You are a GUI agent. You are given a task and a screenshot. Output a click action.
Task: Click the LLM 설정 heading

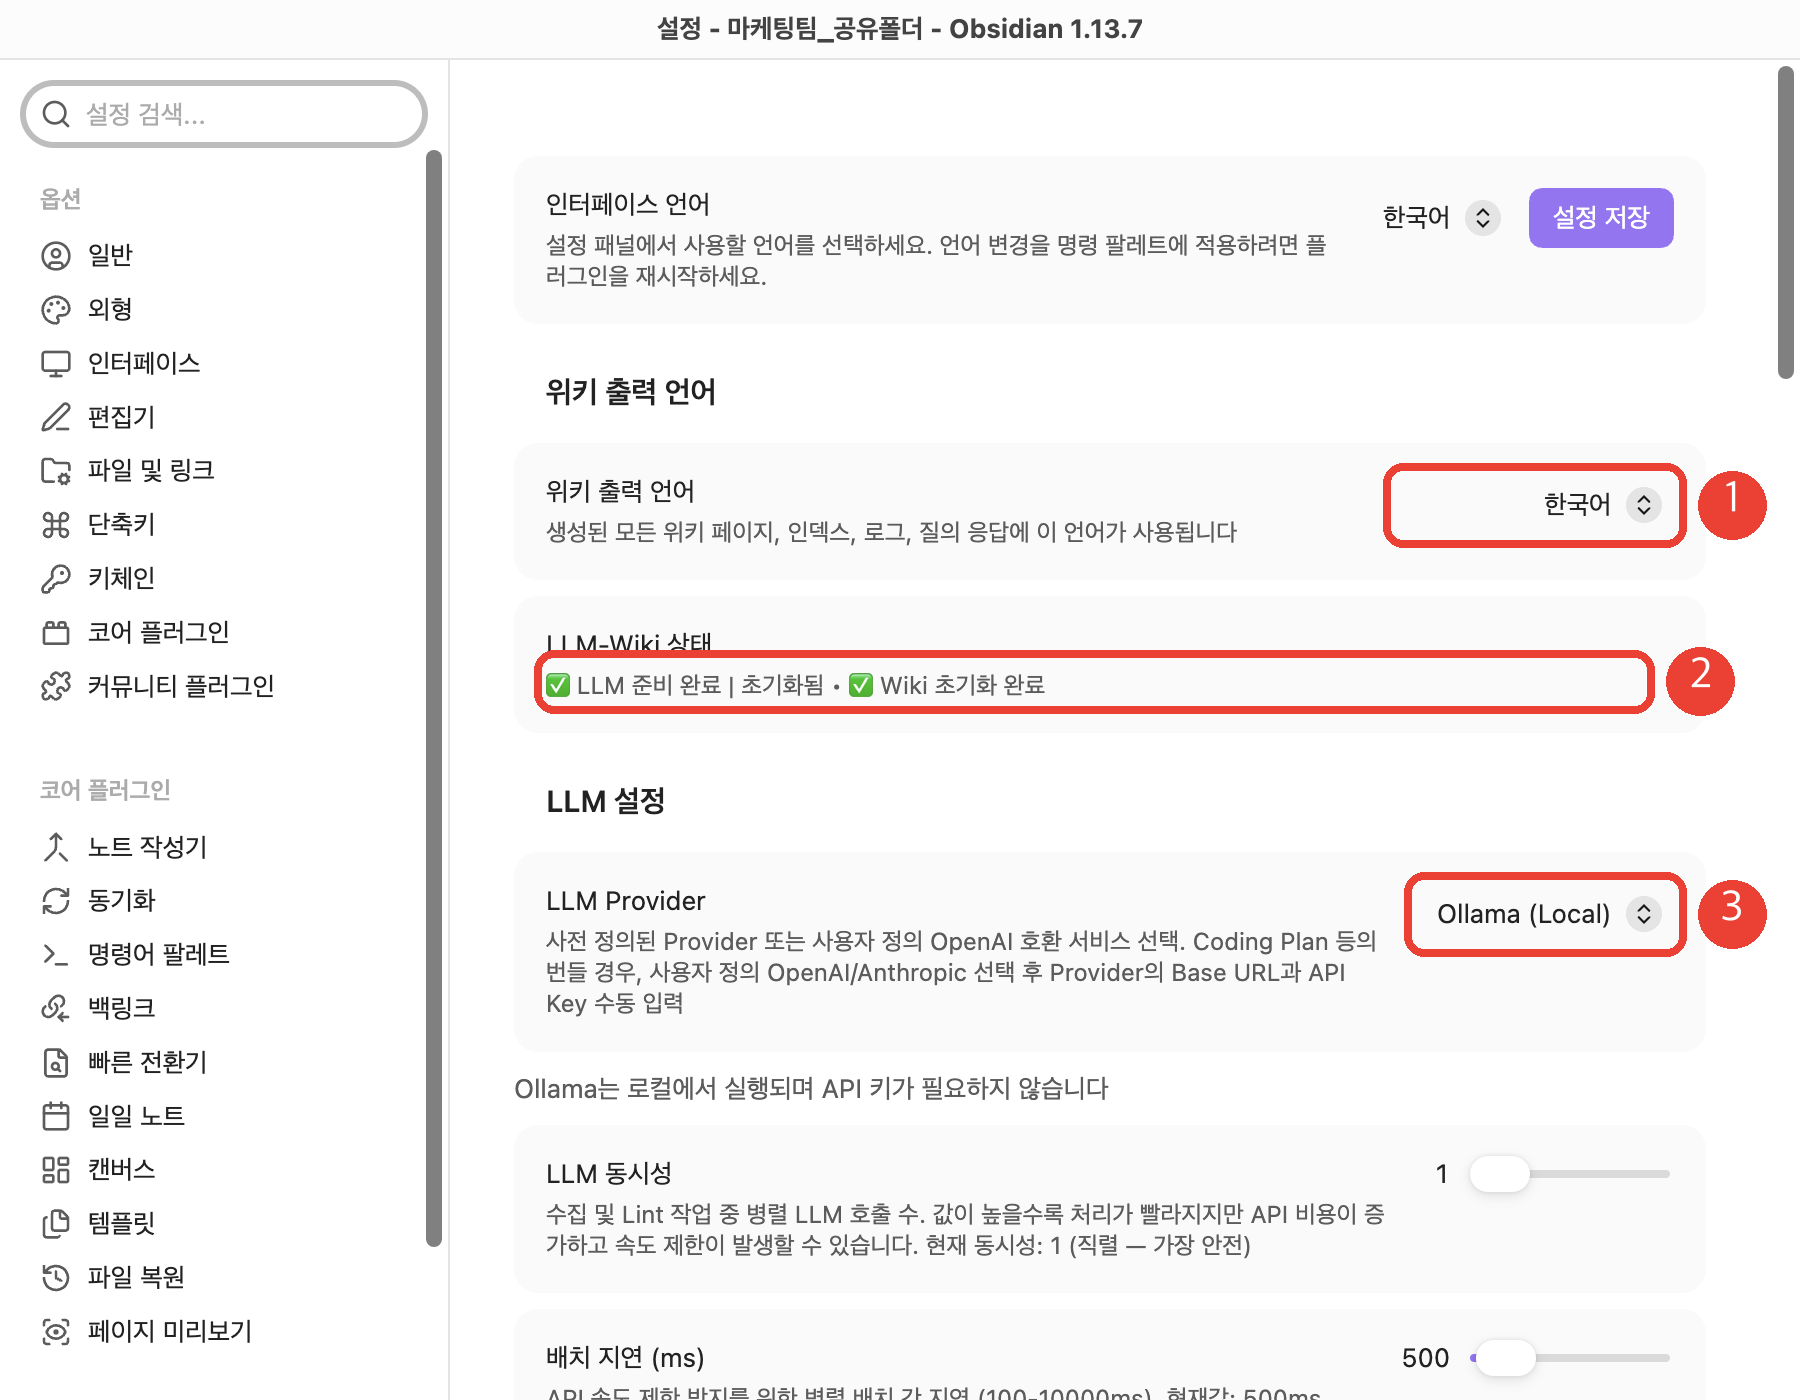(606, 801)
